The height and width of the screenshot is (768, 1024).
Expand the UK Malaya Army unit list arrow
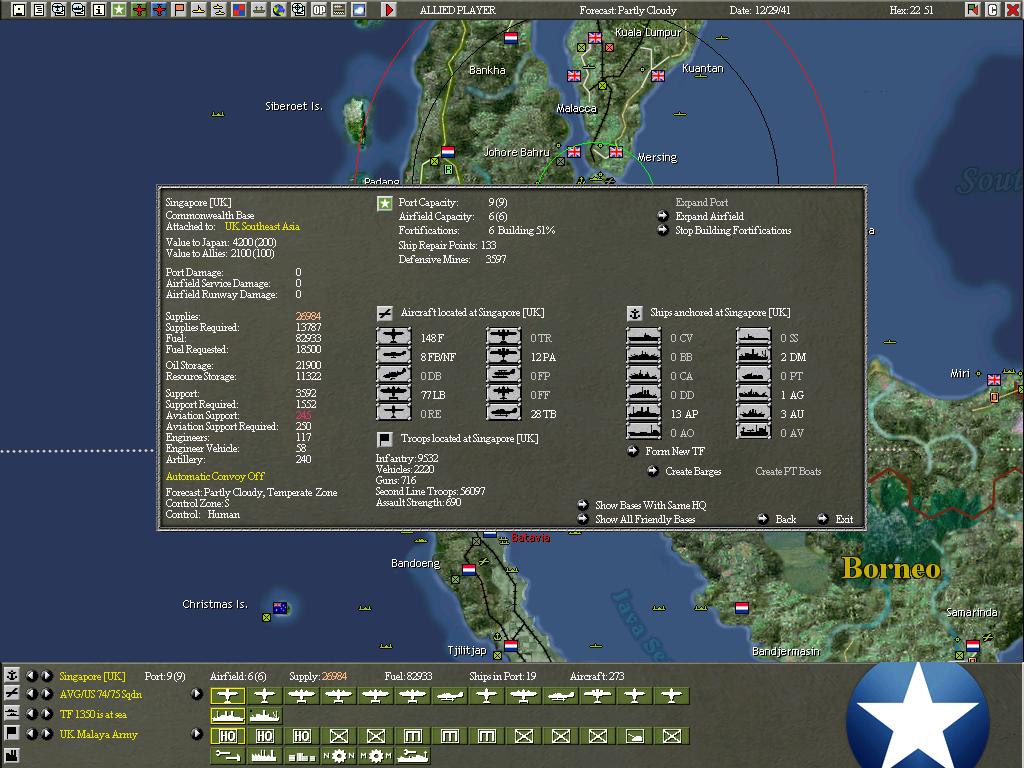(x=197, y=734)
